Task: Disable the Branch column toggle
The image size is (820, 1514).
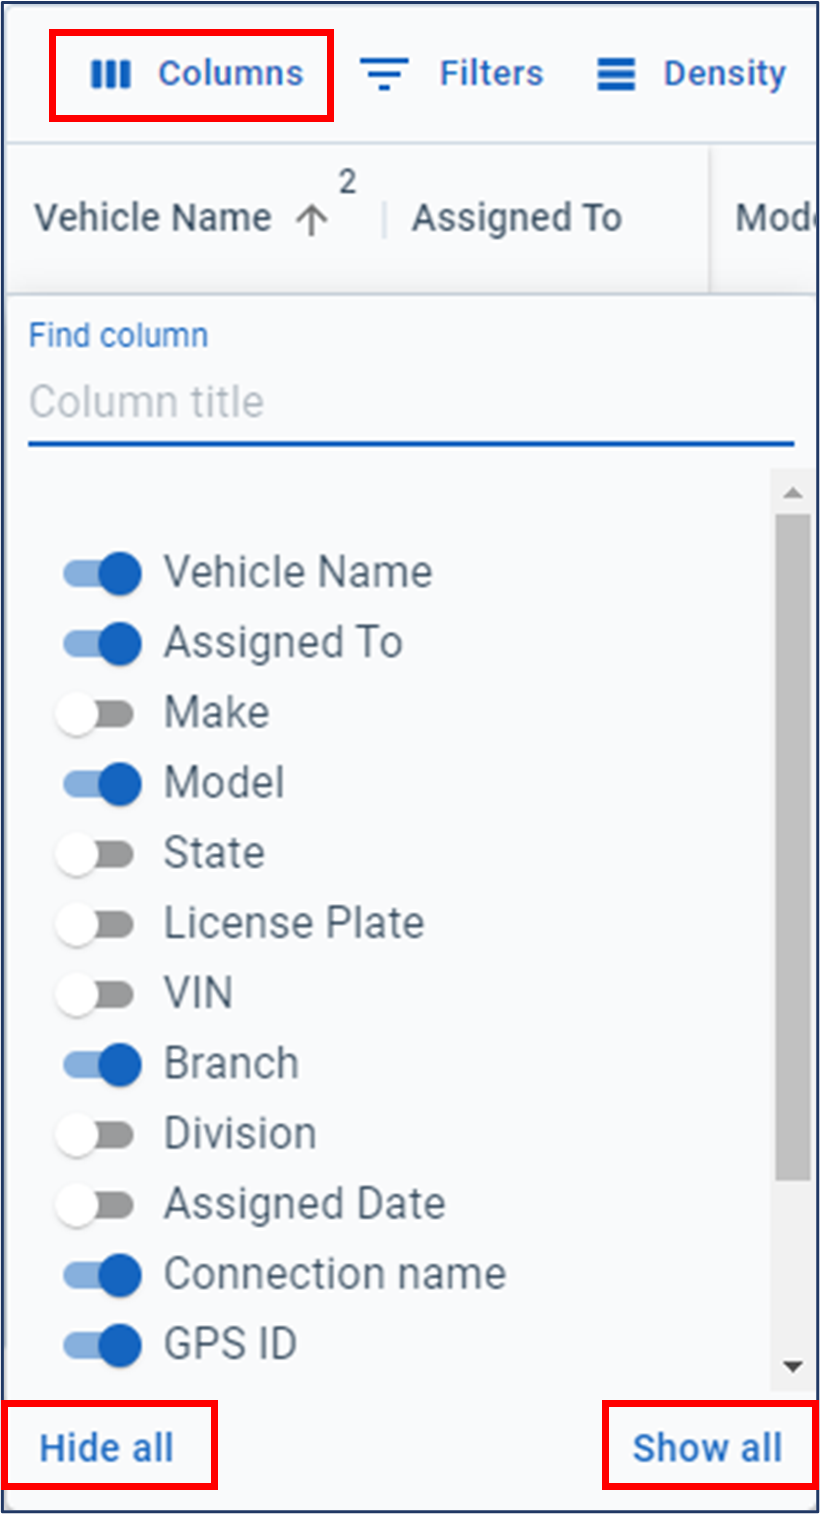Action: point(101,1064)
